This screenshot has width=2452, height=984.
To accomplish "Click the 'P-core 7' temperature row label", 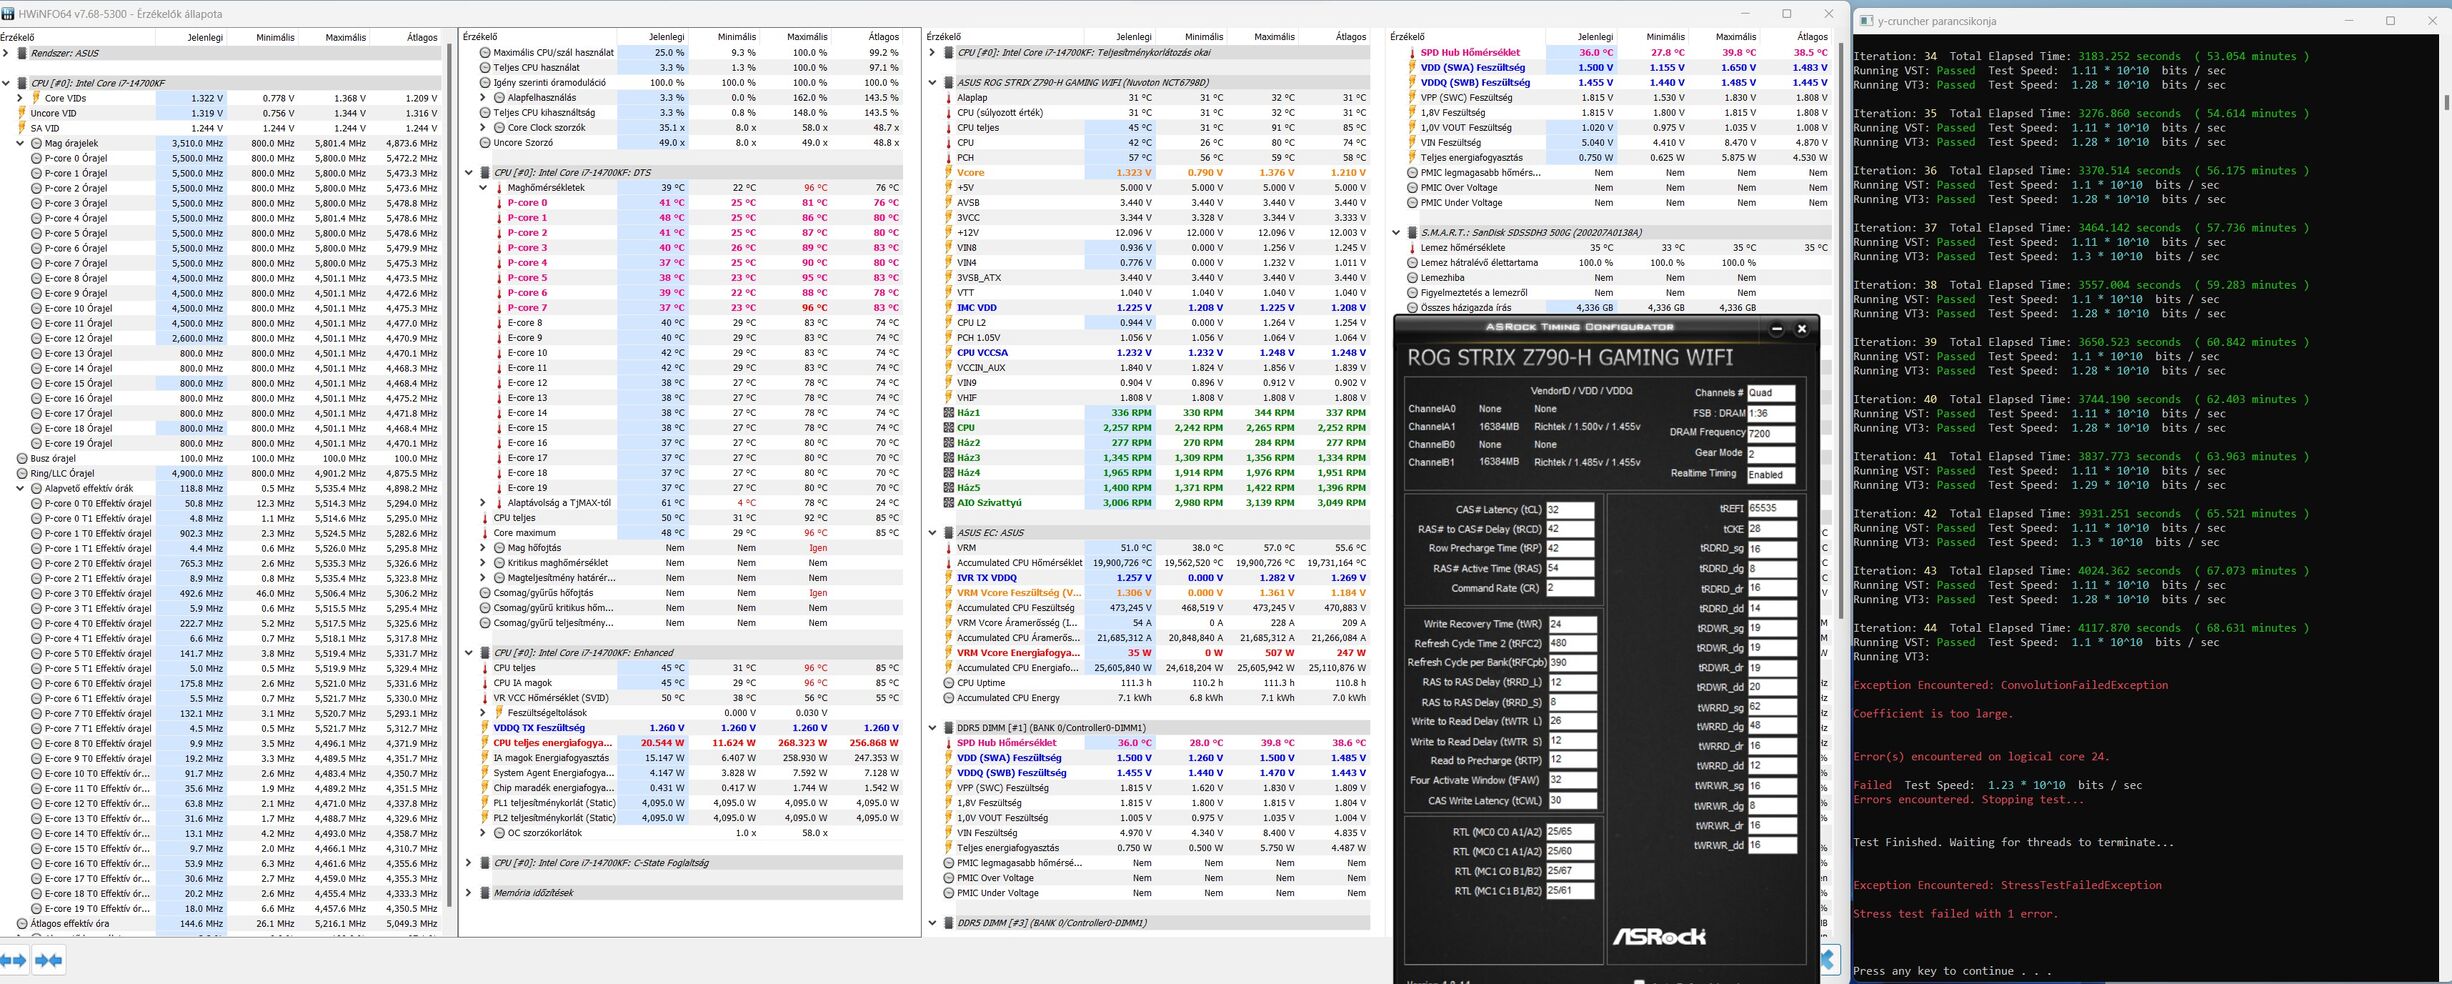I will coord(527,308).
